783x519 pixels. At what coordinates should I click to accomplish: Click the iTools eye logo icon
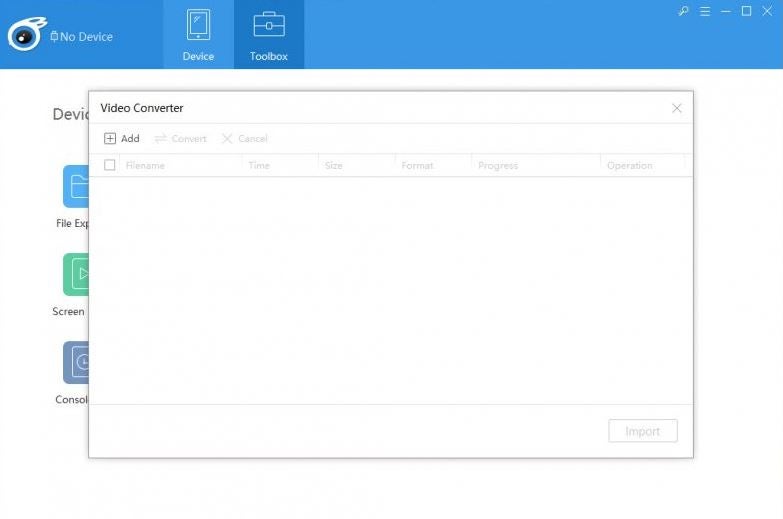(x=27, y=34)
